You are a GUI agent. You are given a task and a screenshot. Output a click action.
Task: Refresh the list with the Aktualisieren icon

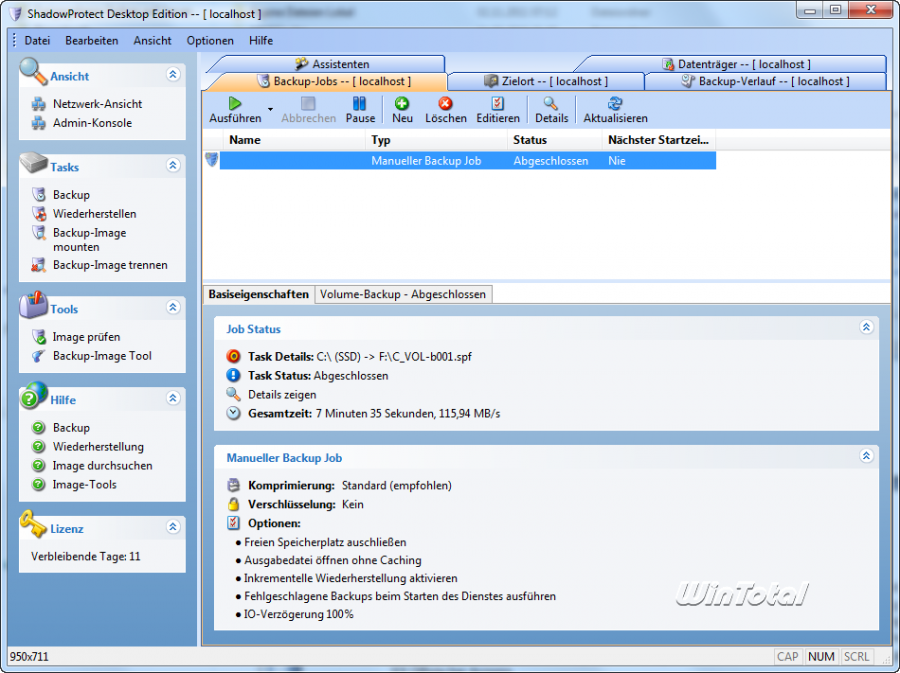click(614, 108)
